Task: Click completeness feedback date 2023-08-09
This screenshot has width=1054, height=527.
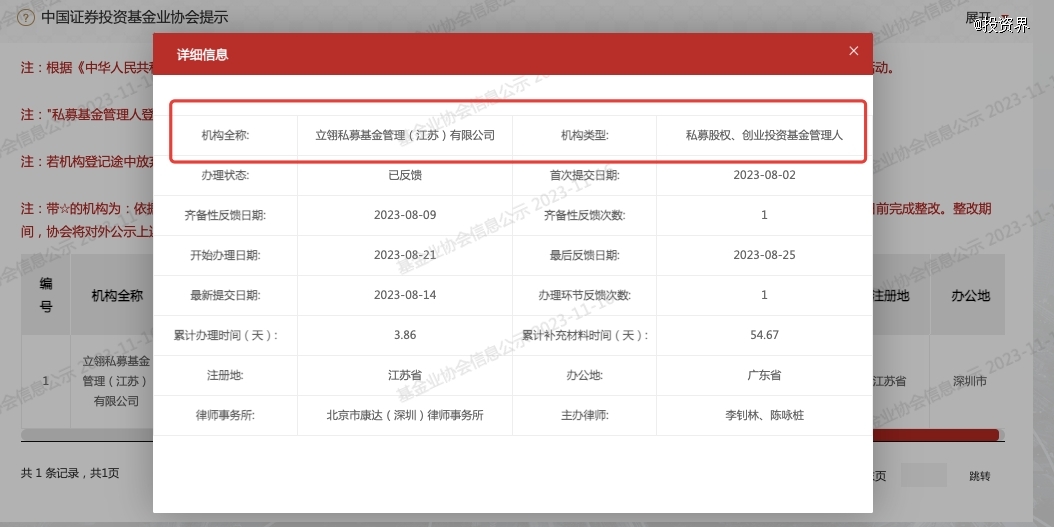Action: [405, 215]
